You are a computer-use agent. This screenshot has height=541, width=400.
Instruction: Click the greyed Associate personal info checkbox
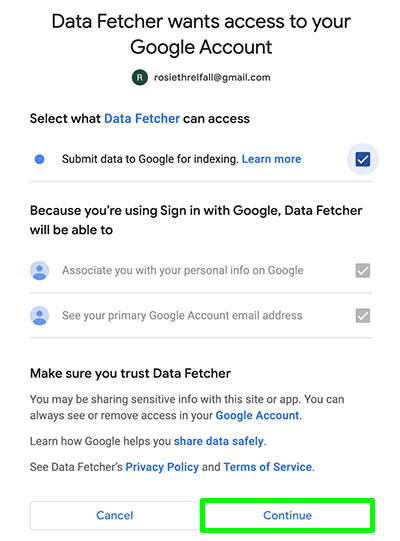point(363,270)
